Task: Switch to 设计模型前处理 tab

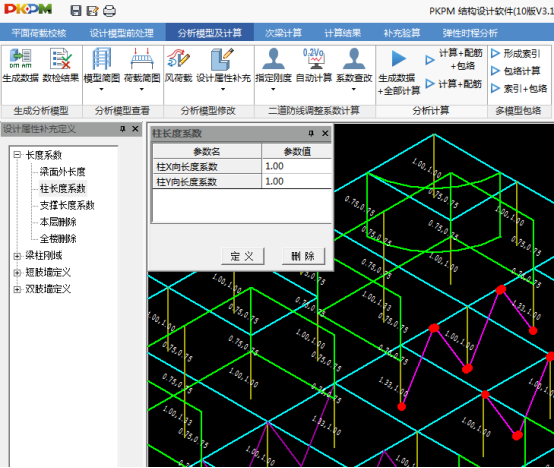Action: [x=122, y=33]
